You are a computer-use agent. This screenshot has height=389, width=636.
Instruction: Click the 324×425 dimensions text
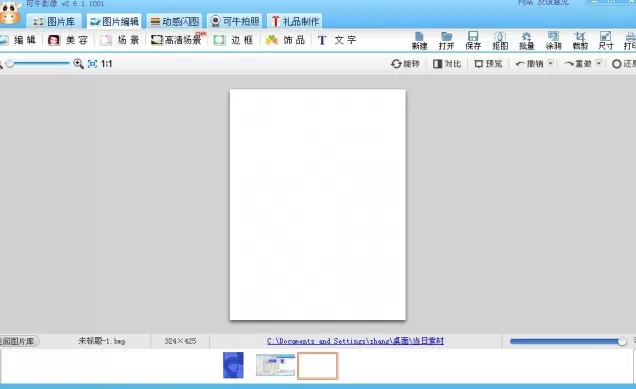point(180,341)
